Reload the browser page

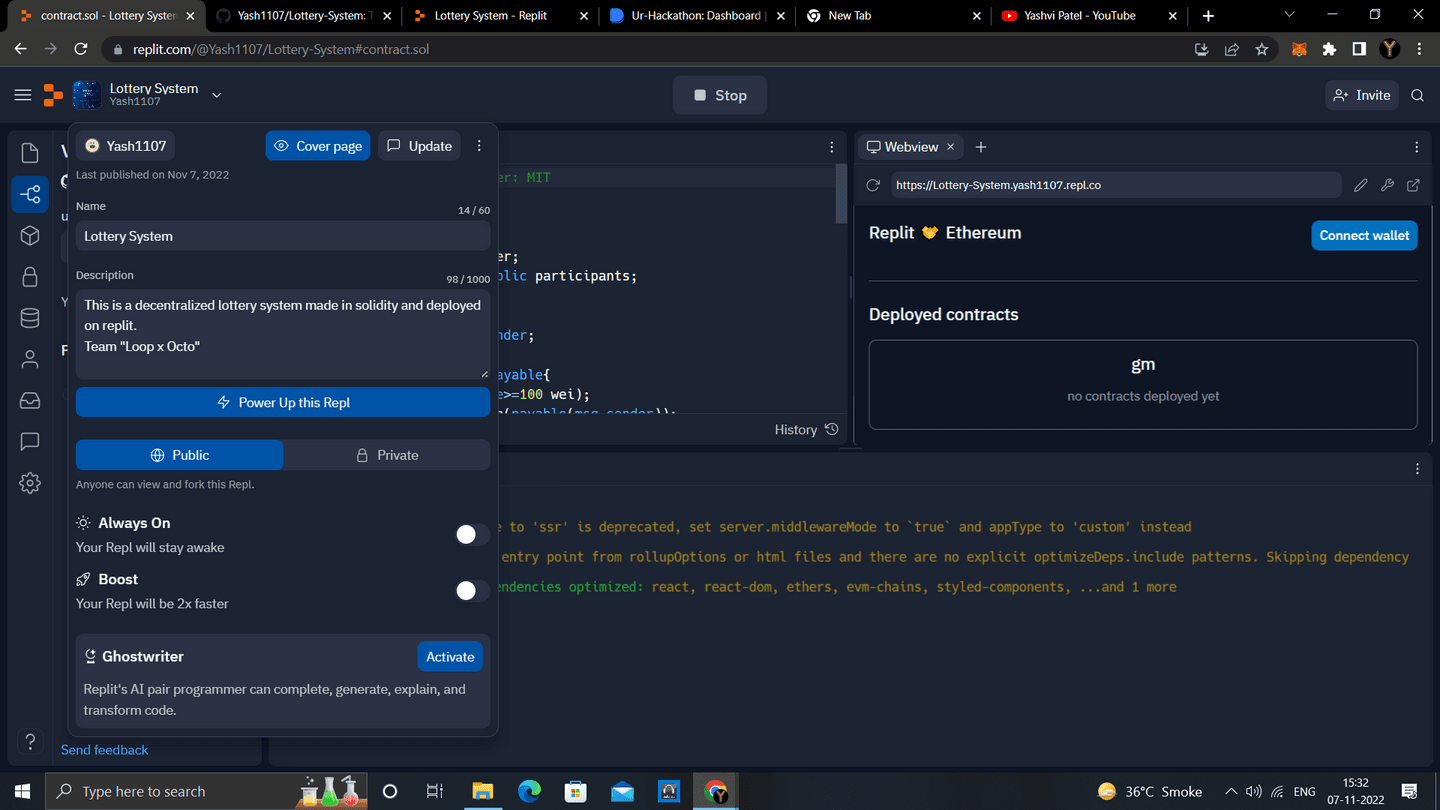pos(81,49)
